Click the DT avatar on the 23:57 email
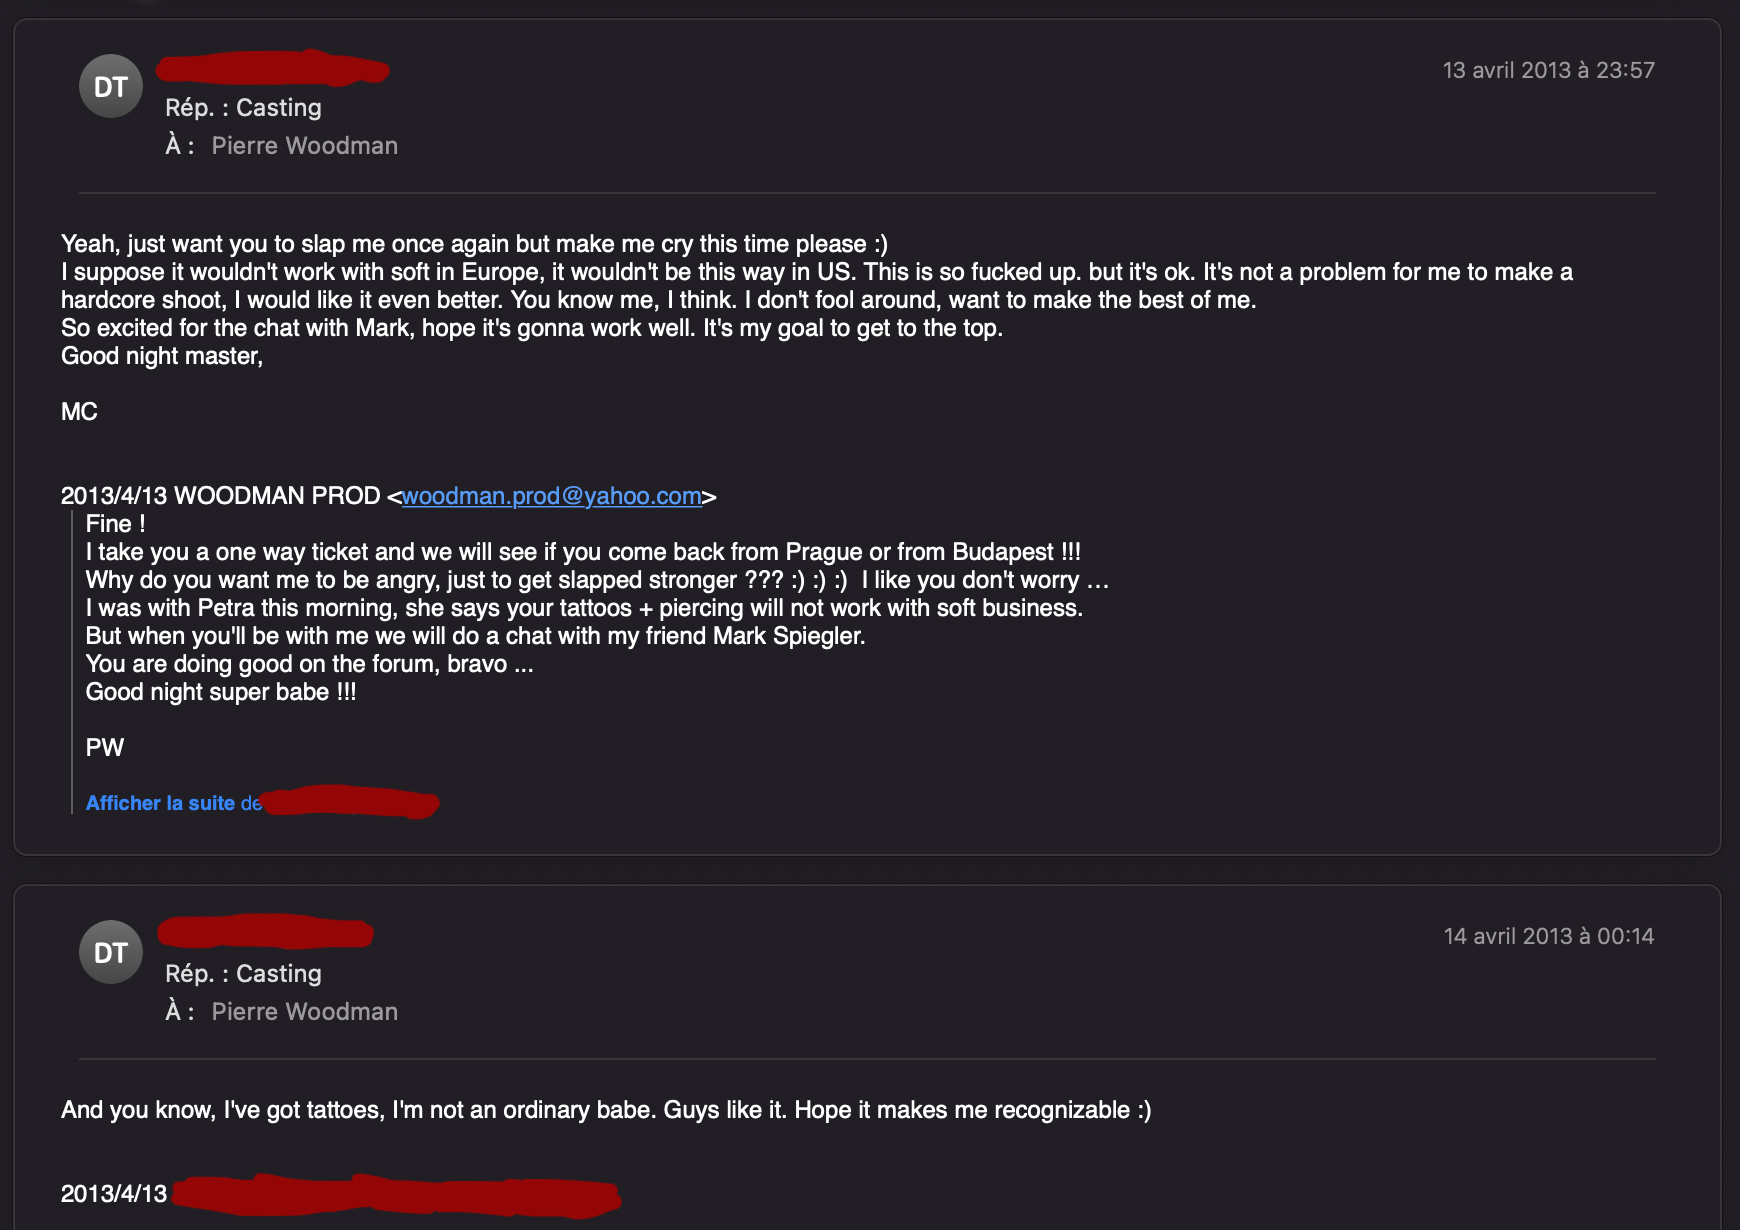This screenshot has height=1230, width=1740. 111,87
